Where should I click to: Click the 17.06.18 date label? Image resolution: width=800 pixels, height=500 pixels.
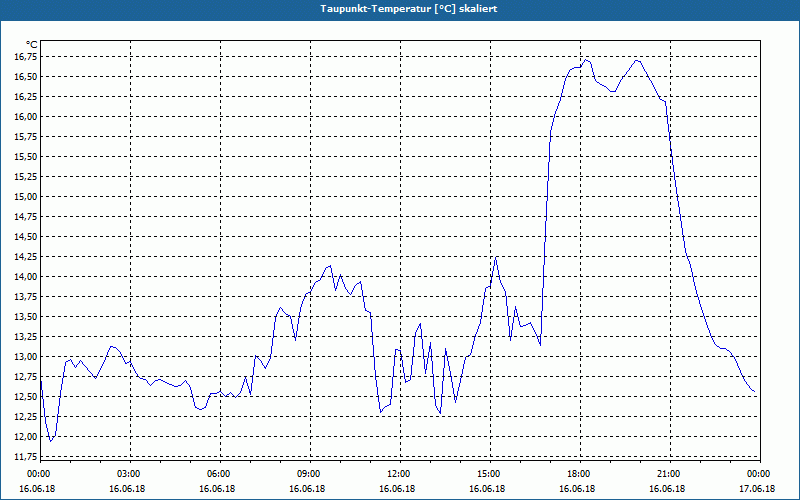758,489
